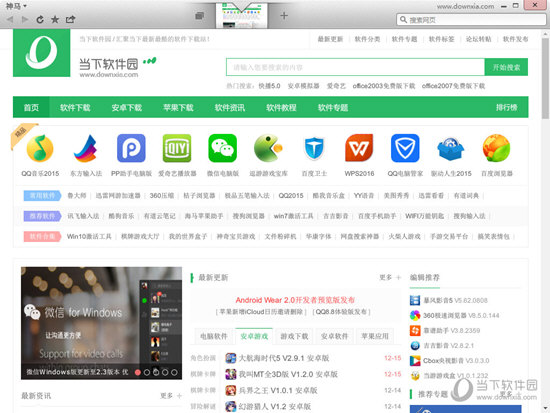Viewport: 550px width, 413px height.
Task: Open the 神马 browser menu dropdown
Action: tap(16, 6)
